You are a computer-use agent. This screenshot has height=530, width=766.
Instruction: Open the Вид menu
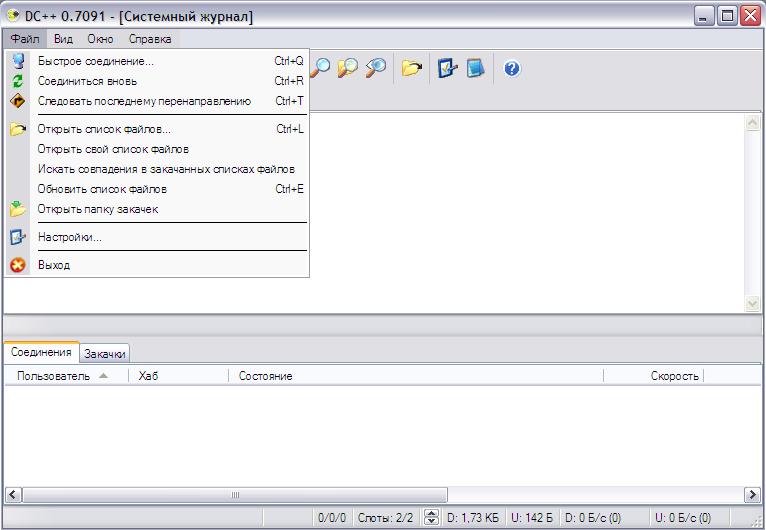[63, 39]
